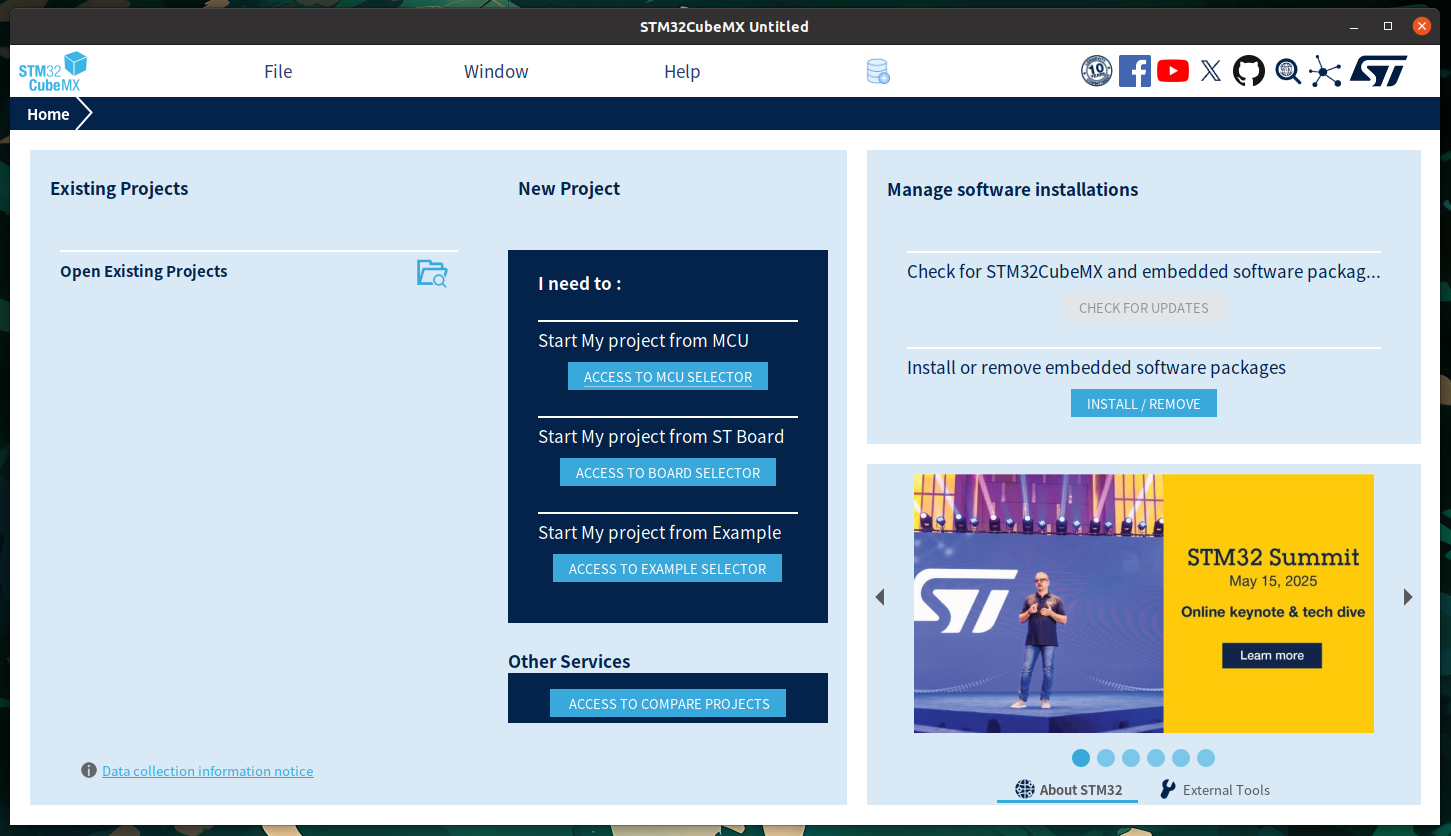The height and width of the screenshot is (836, 1451).
Task: Click 'Start My project from MCU' text
Action: pyautogui.click(x=643, y=340)
